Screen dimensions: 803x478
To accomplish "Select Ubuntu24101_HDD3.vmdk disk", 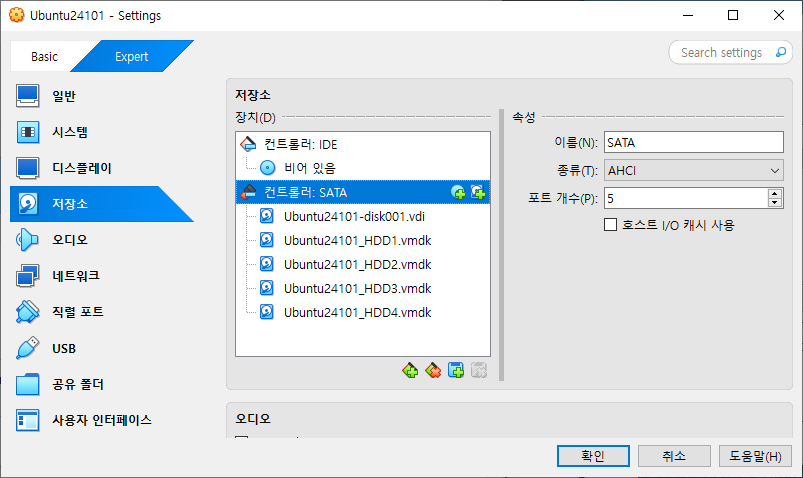I will coord(363,288).
